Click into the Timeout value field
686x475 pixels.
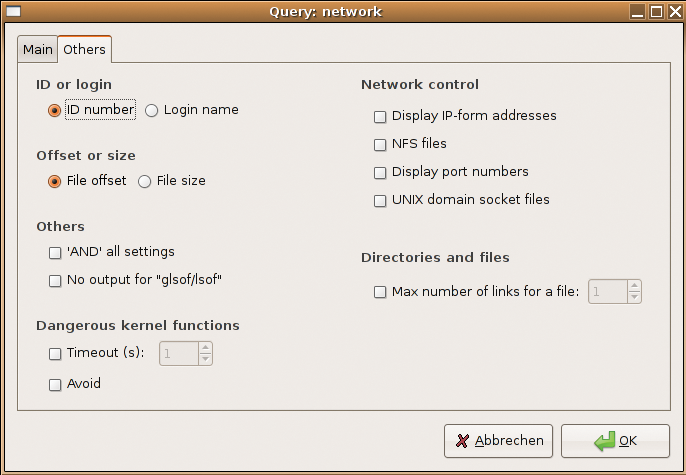[179, 353]
